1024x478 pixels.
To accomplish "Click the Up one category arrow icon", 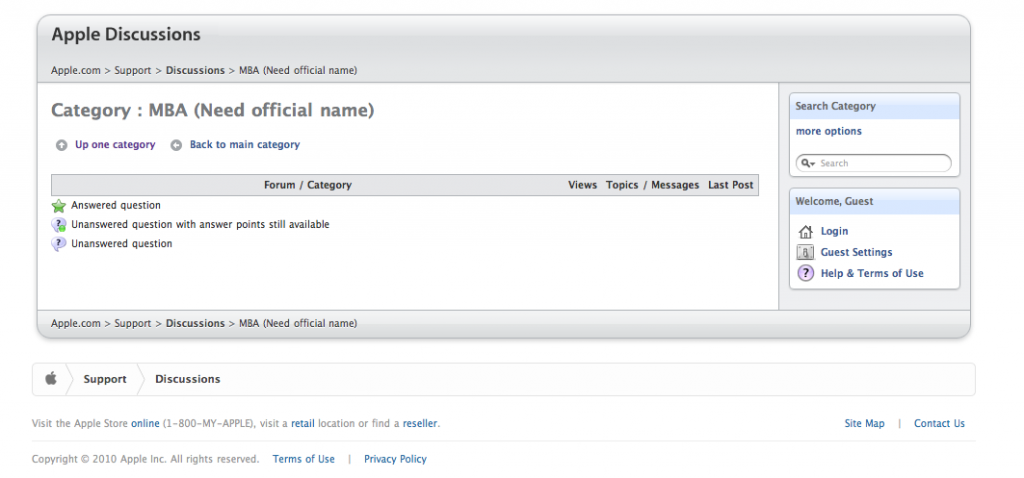I will point(61,146).
